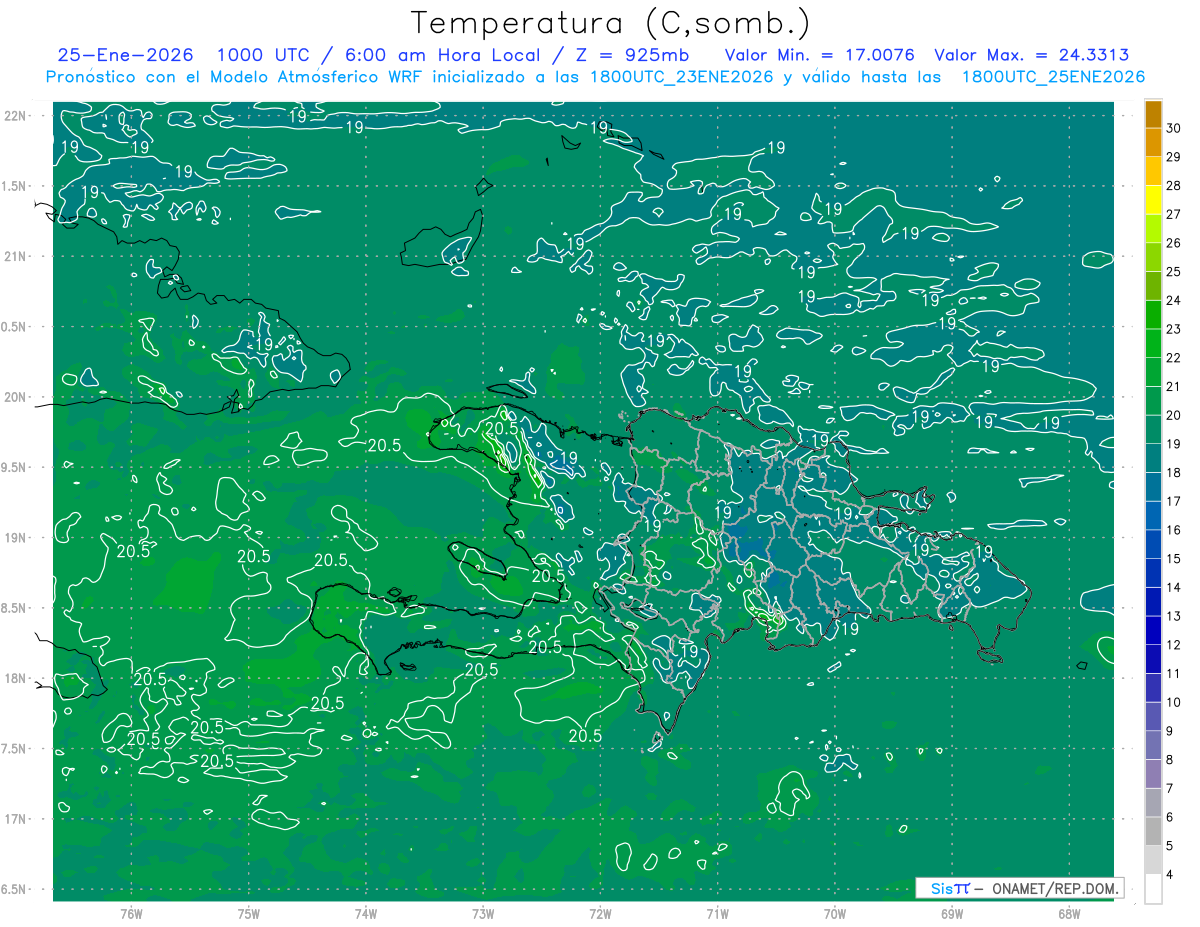Click the "70W" longitude axis label

click(835, 914)
